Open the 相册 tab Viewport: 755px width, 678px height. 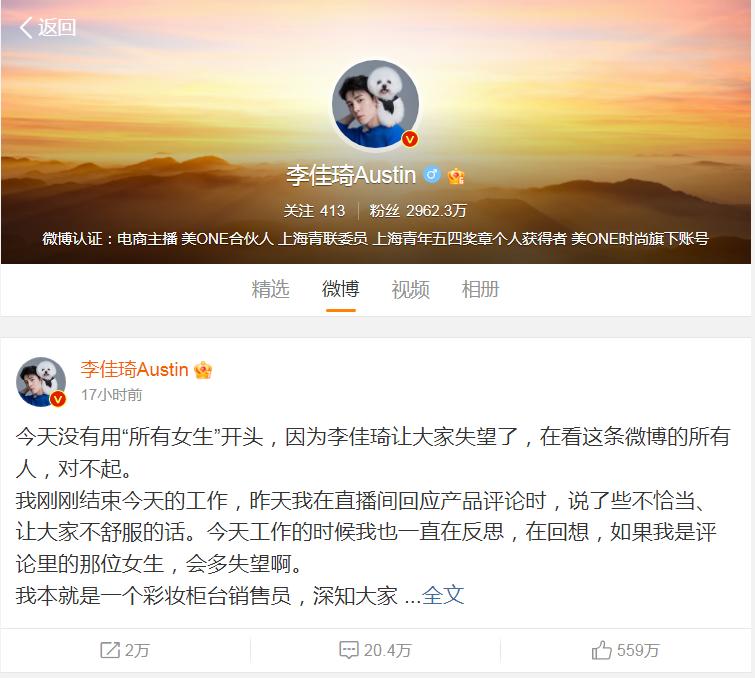(480, 289)
